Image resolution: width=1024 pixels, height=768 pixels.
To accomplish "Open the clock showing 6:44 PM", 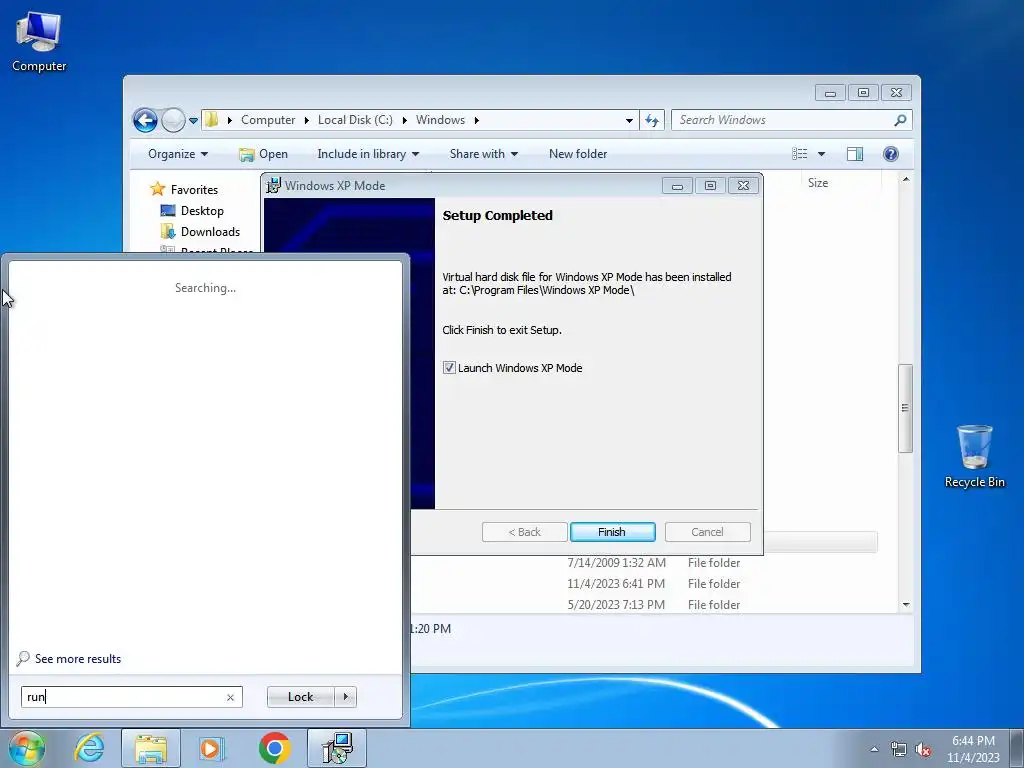I will (x=973, y=748).
